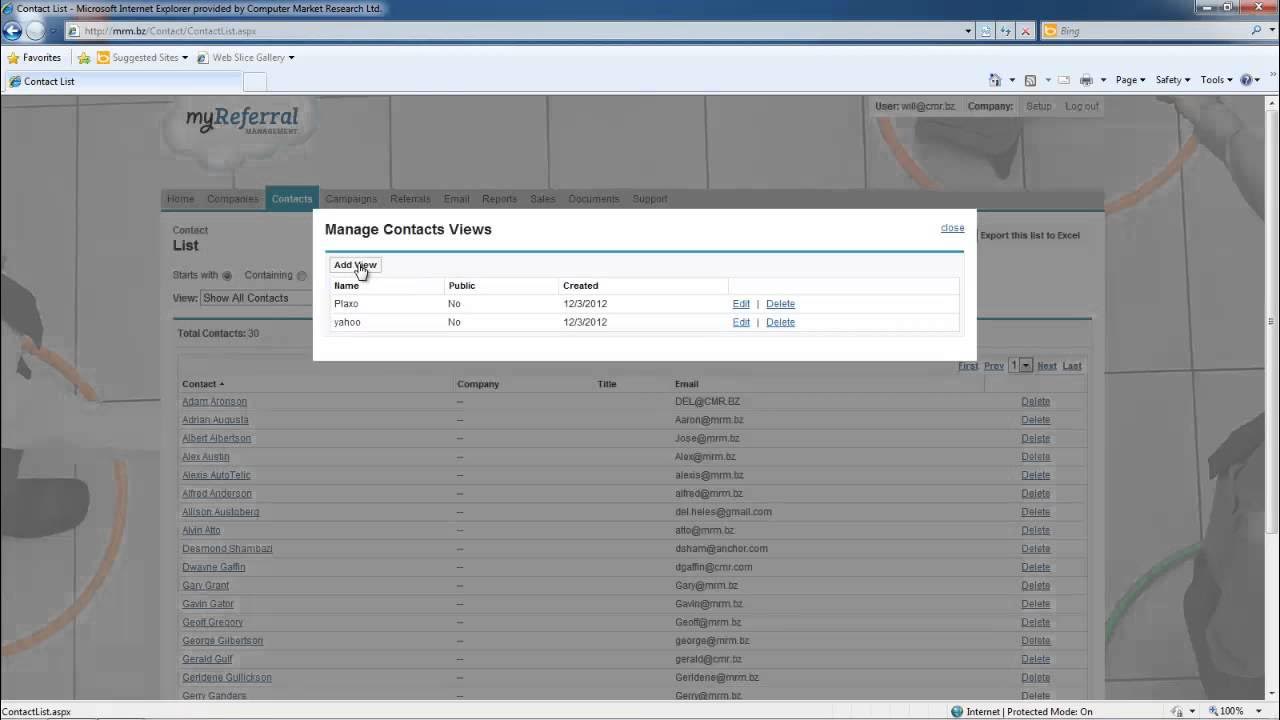Select the Starts with radio button
This screenshot has height=720, width=1280.
[227, 276]
